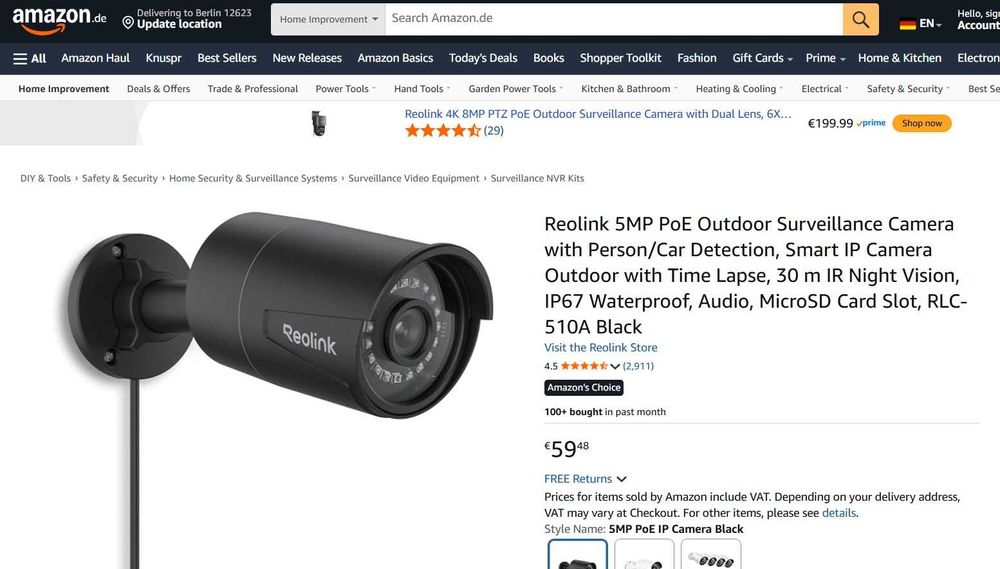This screenshot has height=569, width=1000.
Task: Select the black camera style swatch
Action: (578, 554)
